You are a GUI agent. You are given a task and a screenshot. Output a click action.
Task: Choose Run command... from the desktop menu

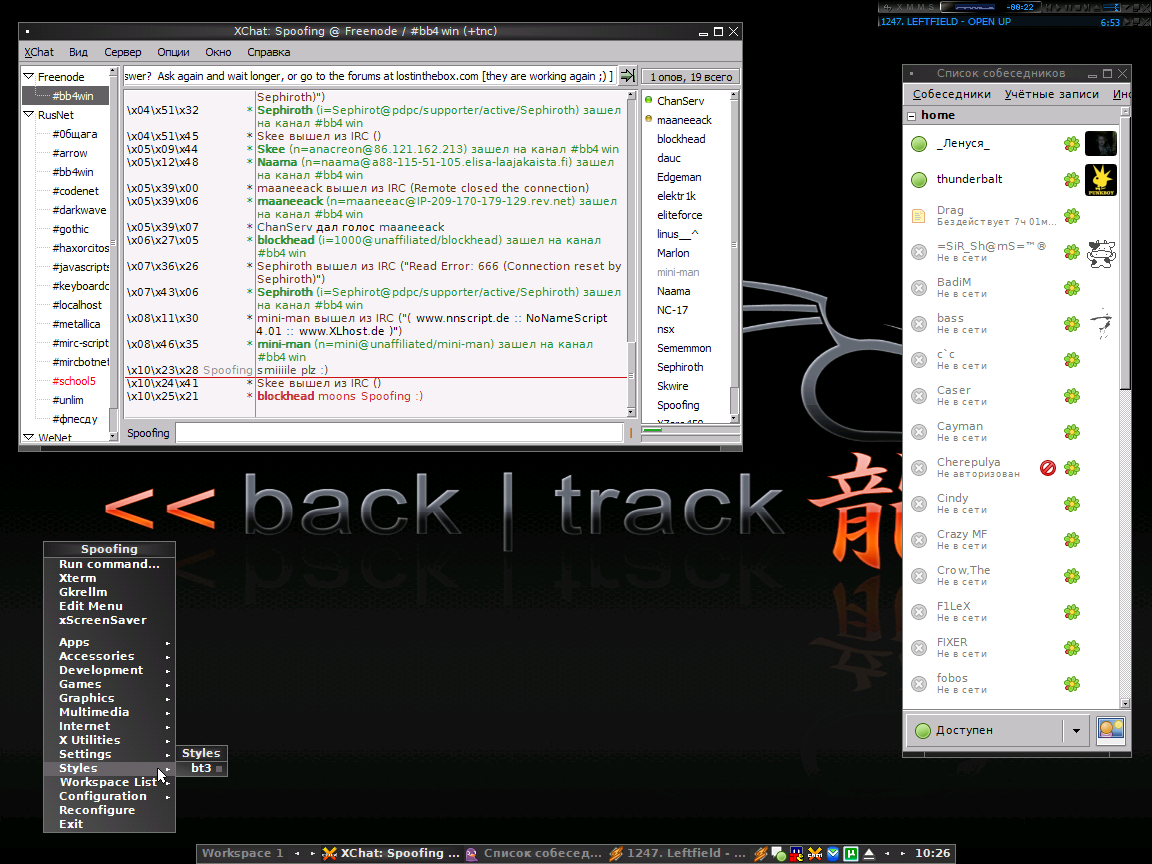click(x=109, y=564)
